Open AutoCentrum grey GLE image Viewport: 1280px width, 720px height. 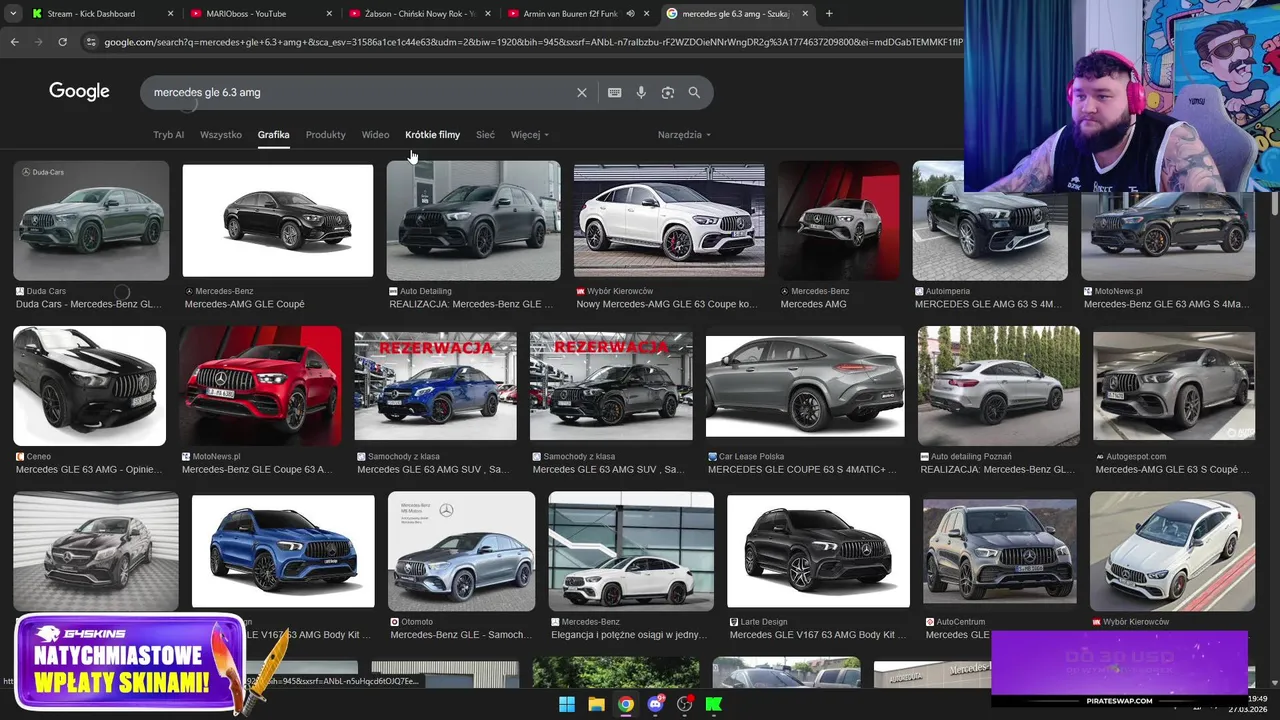point(1000,551)
